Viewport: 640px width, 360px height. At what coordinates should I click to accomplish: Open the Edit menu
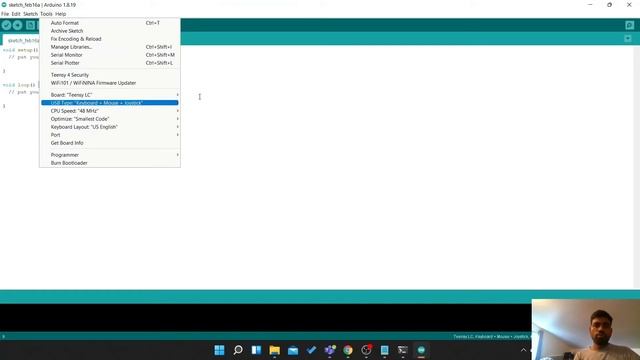16,14
